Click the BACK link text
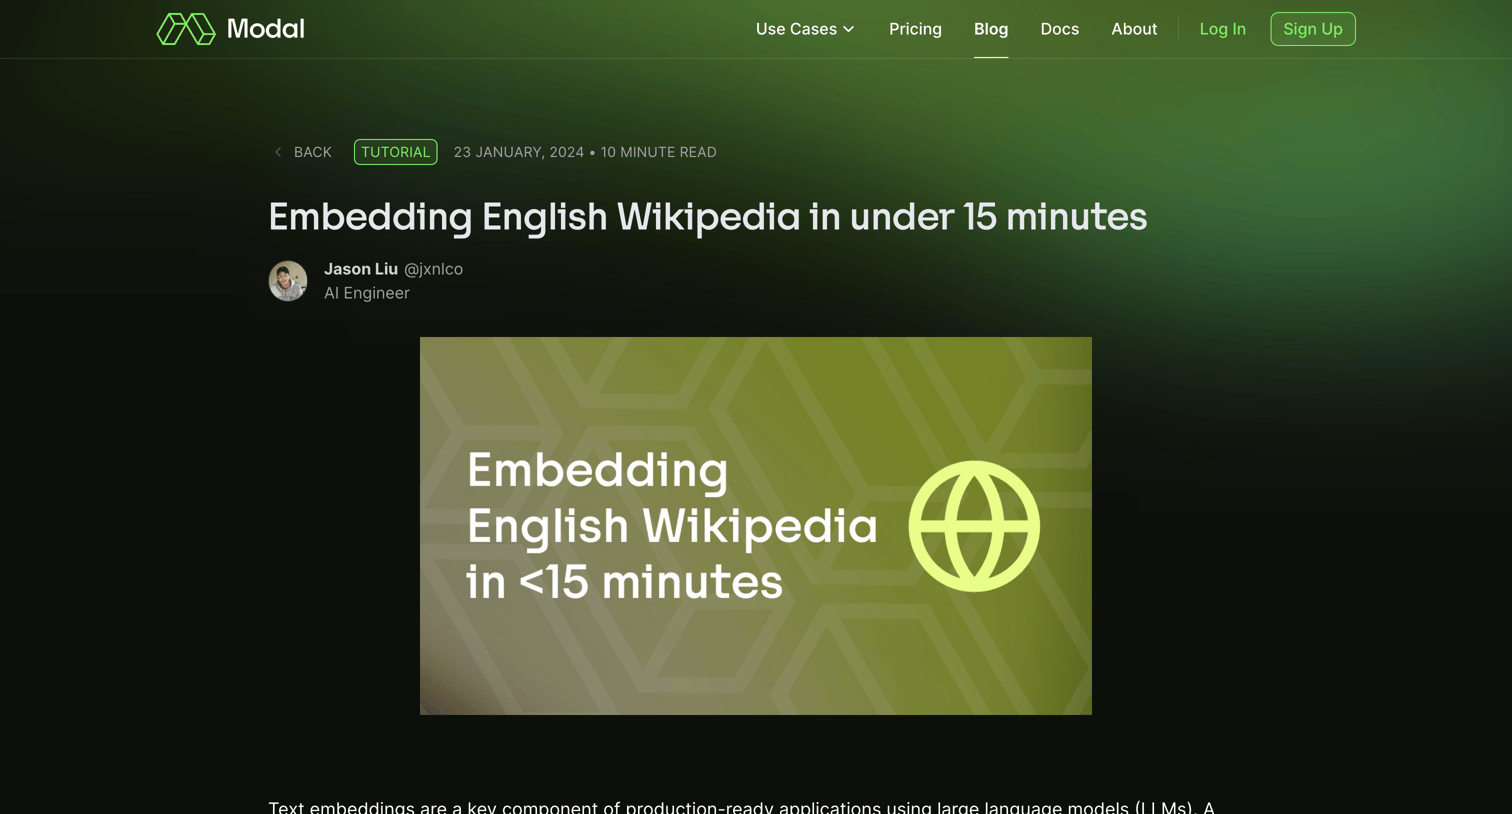The height and width of the screenshot is (814, 1512). click(312, 152)
